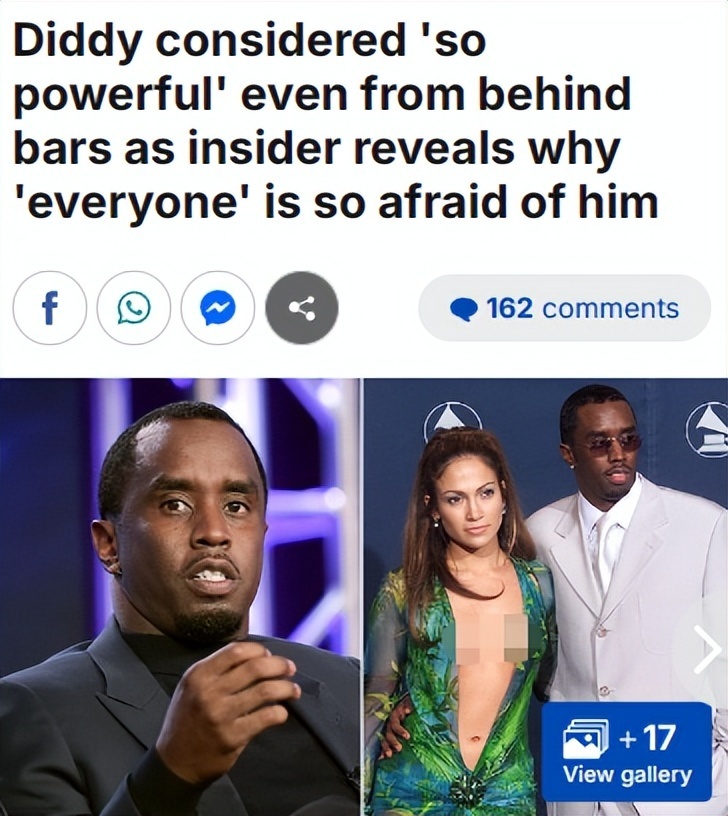The image size is (728, 816).
Task: Click the gramophone logo at photo's right edge
Action: pos(709,428)
